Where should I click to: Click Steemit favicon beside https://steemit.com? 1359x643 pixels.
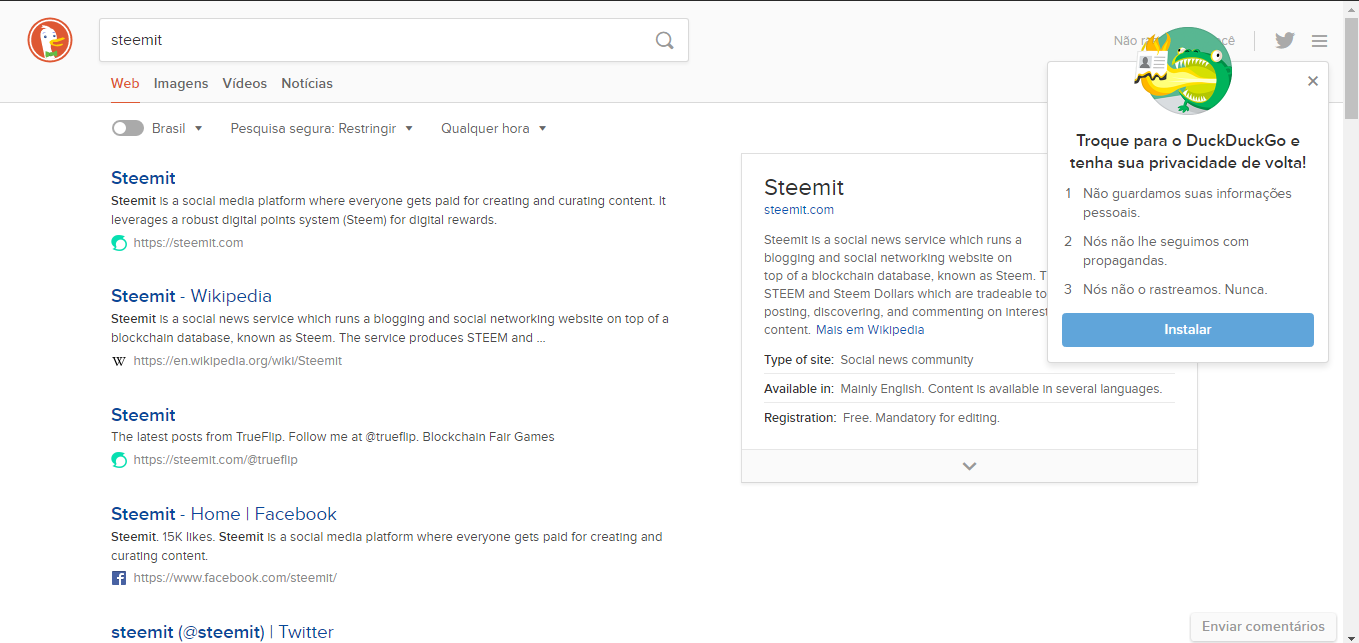point(119,243)
